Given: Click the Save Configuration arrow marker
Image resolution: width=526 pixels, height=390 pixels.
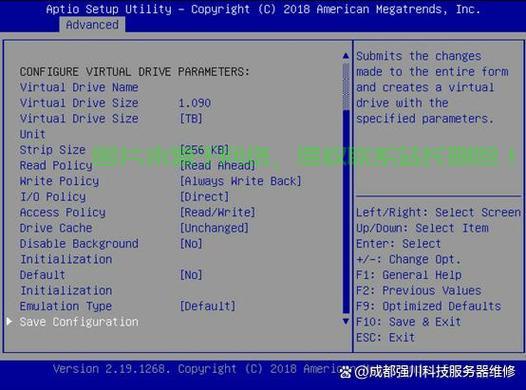Looking at the screenshot, I should click(x=9, y=322).
